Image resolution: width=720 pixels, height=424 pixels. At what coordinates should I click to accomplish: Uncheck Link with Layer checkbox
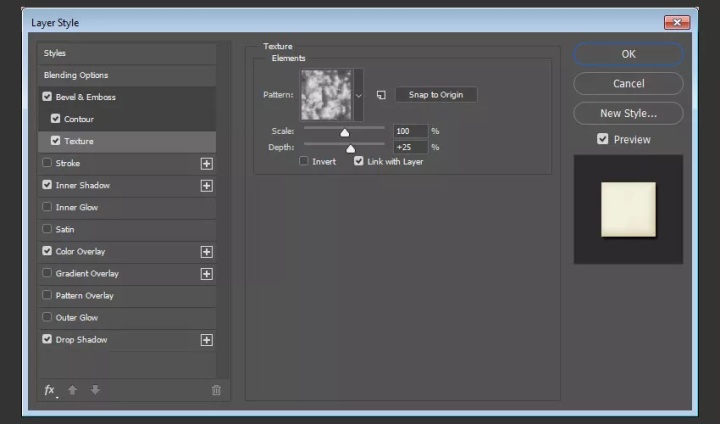point(359,161)
